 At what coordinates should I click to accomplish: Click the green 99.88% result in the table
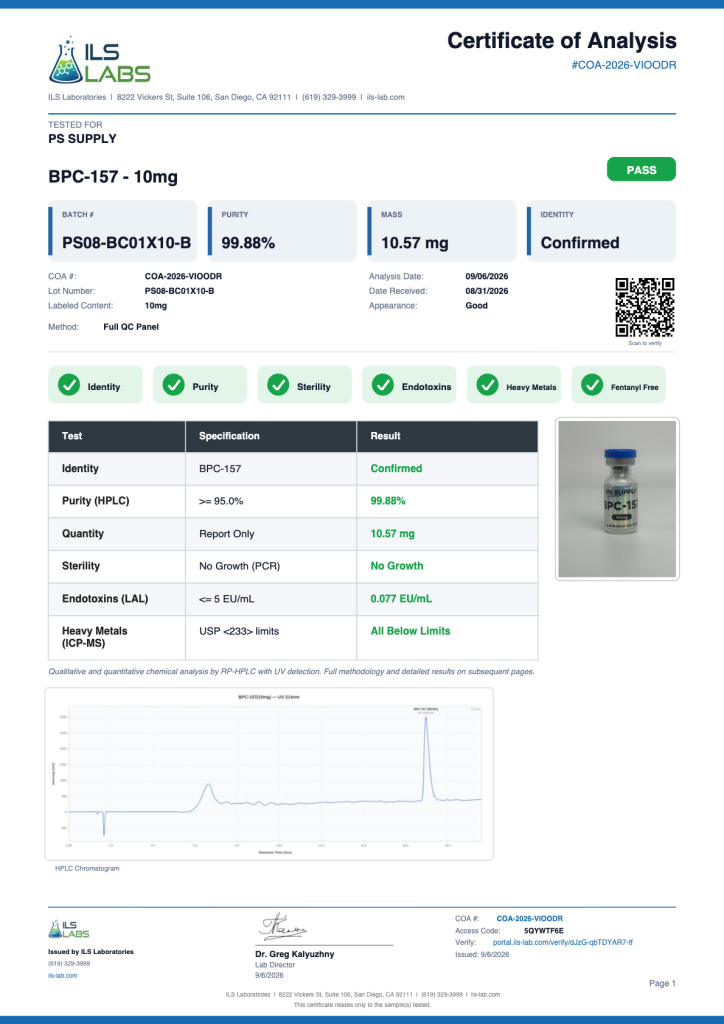[388, 501]
